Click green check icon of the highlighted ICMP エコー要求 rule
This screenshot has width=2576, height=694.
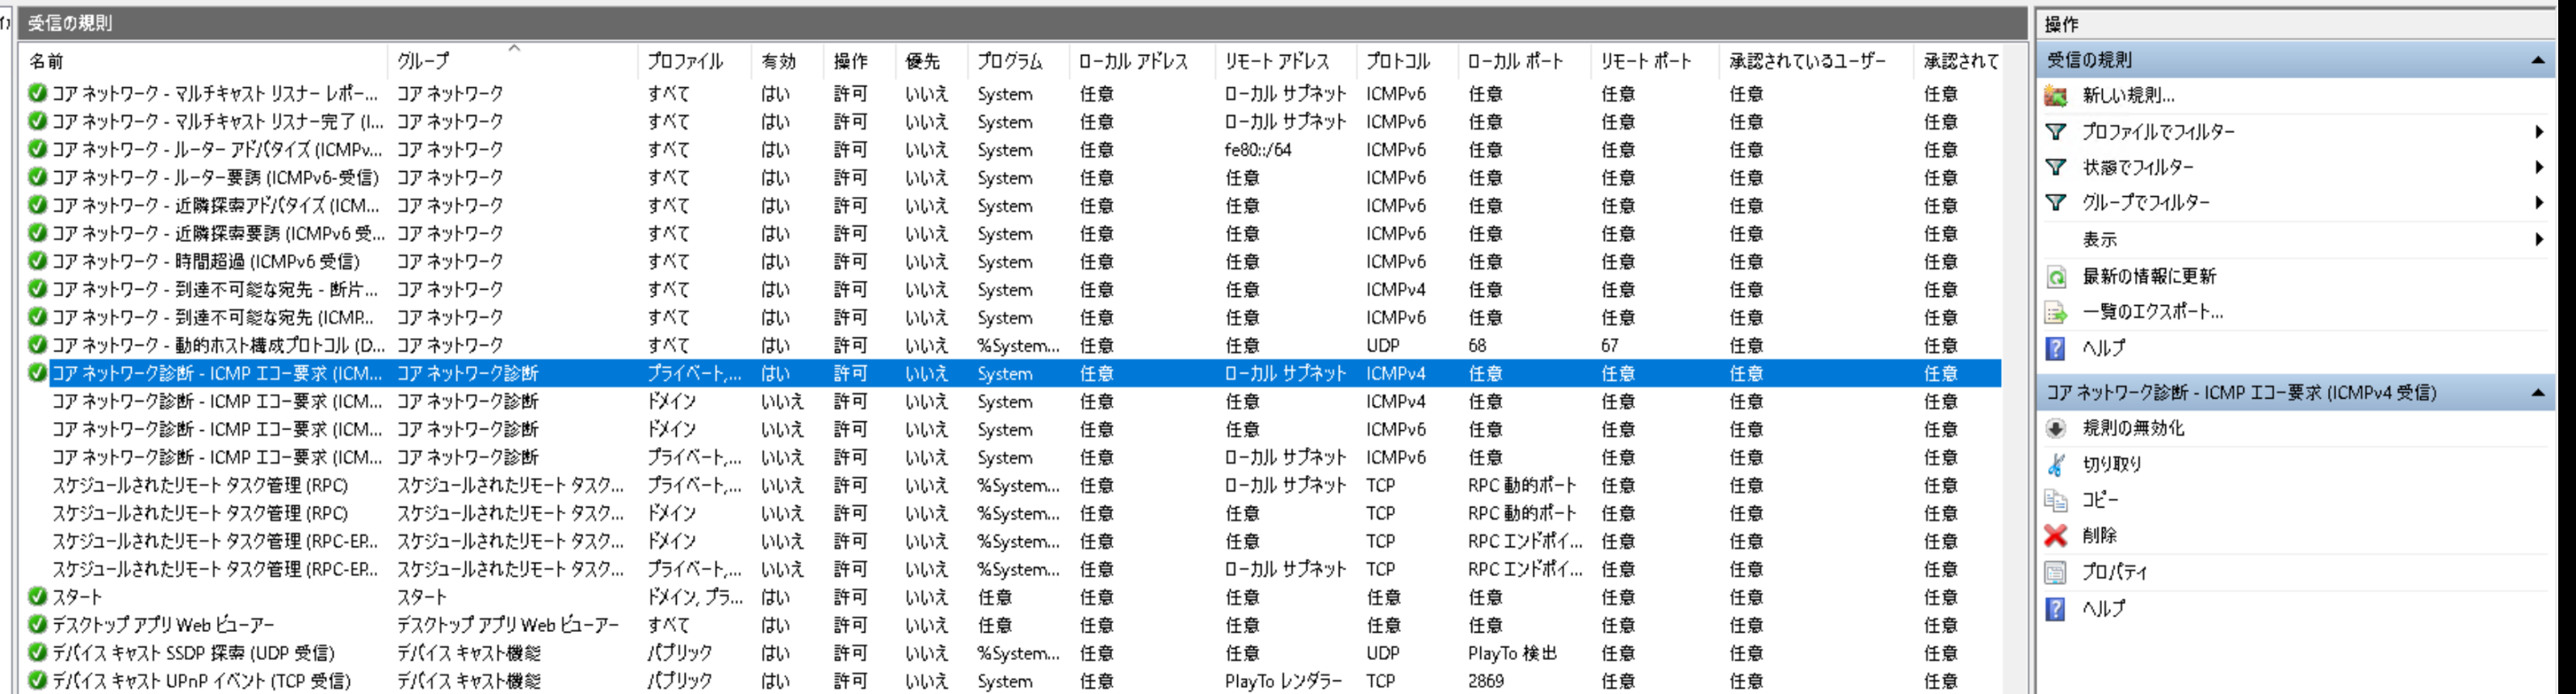click(x=38, y=373)
